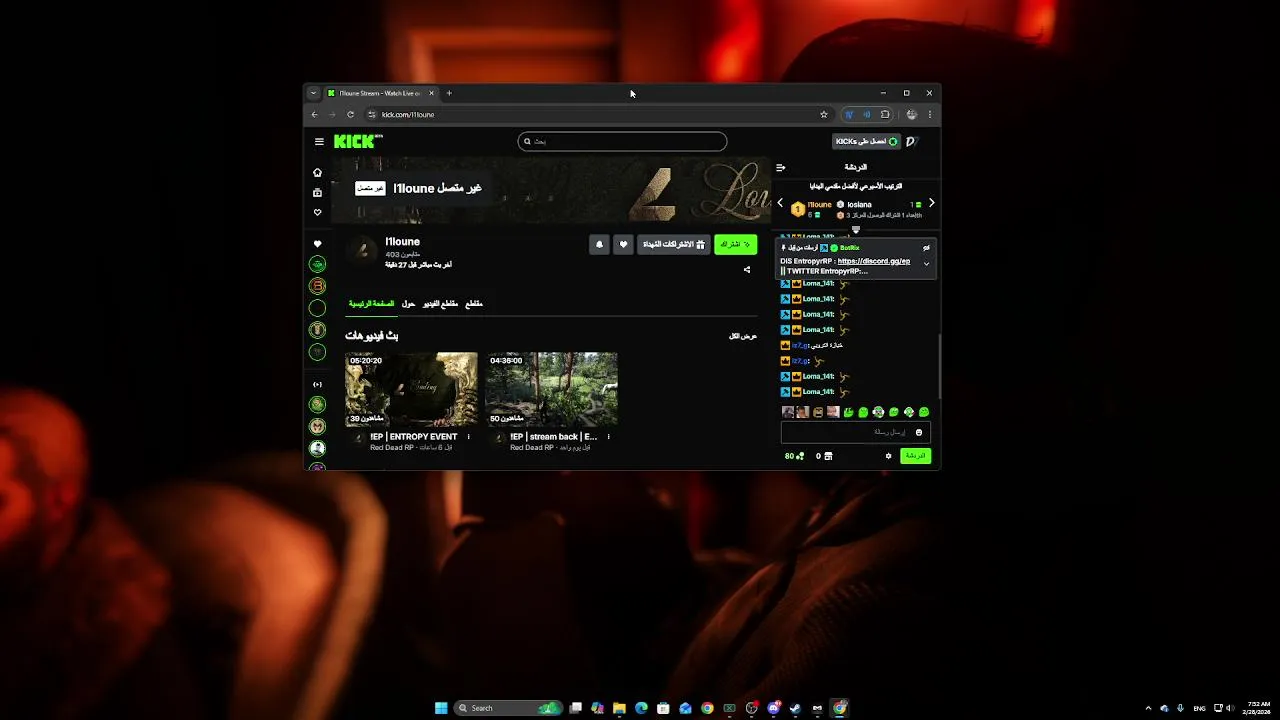This screenshot has height=720, width=1280.
Task: Open the Browse icon in Kick's sidebar
Action: pyautogui.click(x=317, y=192)
